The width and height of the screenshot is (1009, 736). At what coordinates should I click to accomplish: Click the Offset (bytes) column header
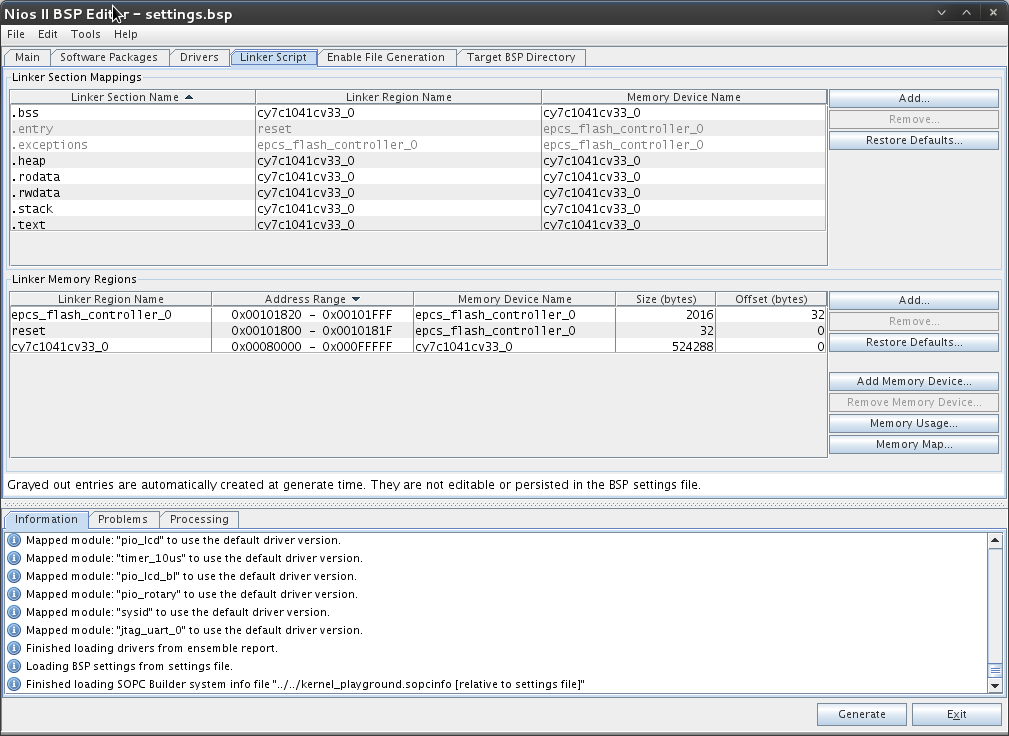[x=771, y=299]
